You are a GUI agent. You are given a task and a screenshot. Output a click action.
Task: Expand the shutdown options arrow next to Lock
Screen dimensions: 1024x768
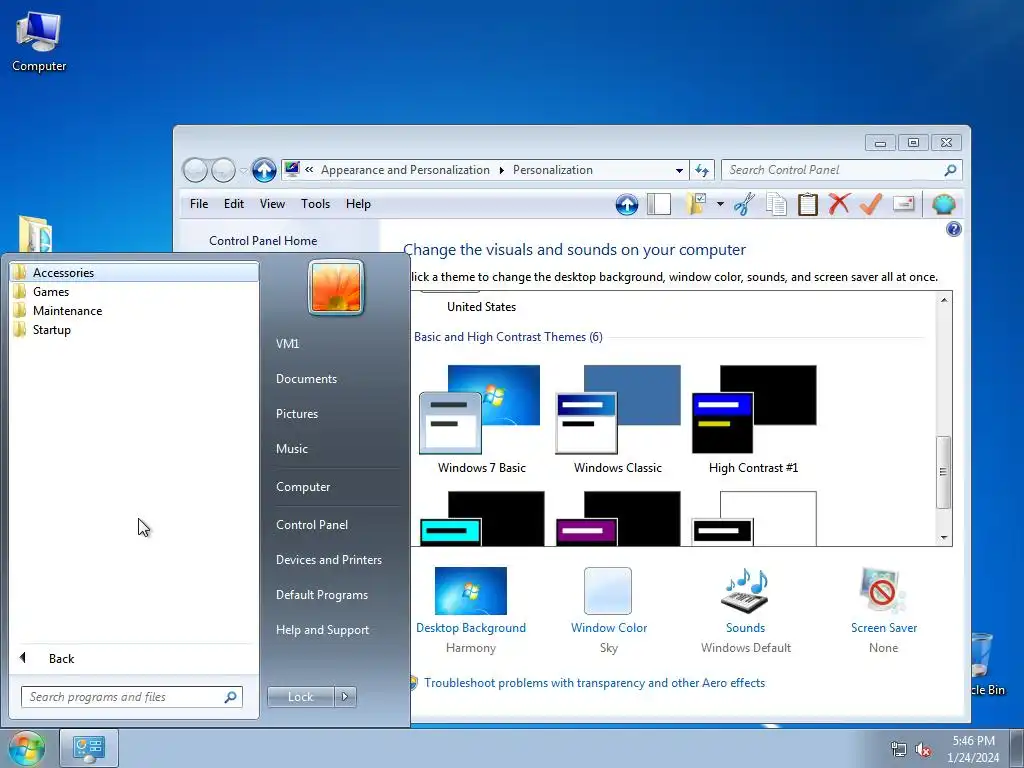[345, 697]
